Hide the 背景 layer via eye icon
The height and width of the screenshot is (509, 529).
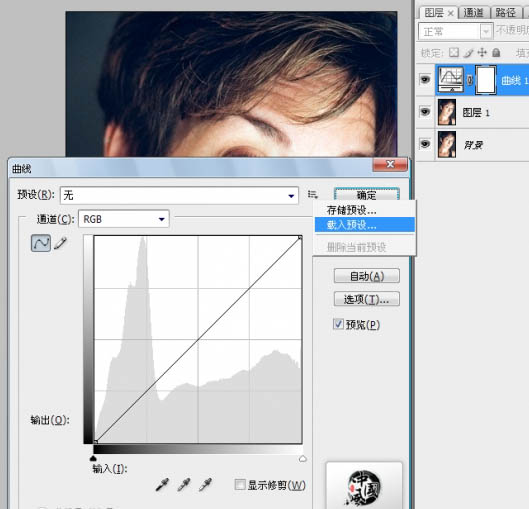click(425, 144)
